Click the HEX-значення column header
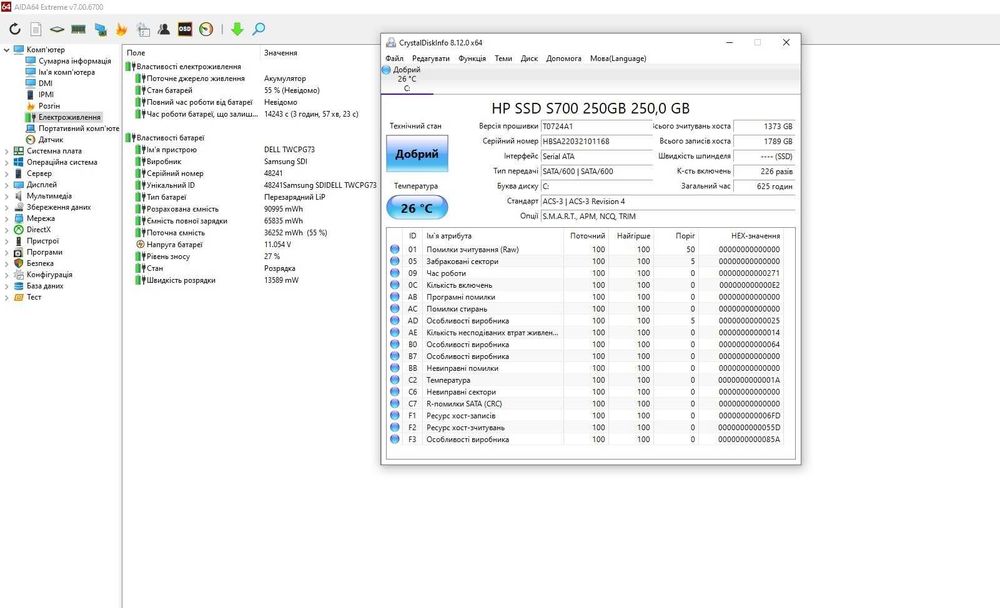The image size is (1000, 608). [x=755, y=236]
